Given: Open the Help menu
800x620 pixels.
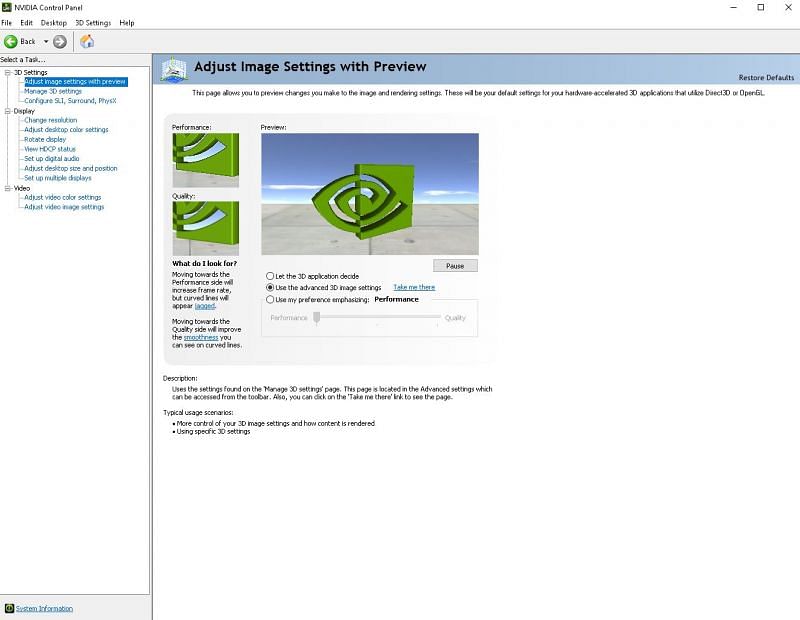Looking at the screenshot, I should point(127,23).
